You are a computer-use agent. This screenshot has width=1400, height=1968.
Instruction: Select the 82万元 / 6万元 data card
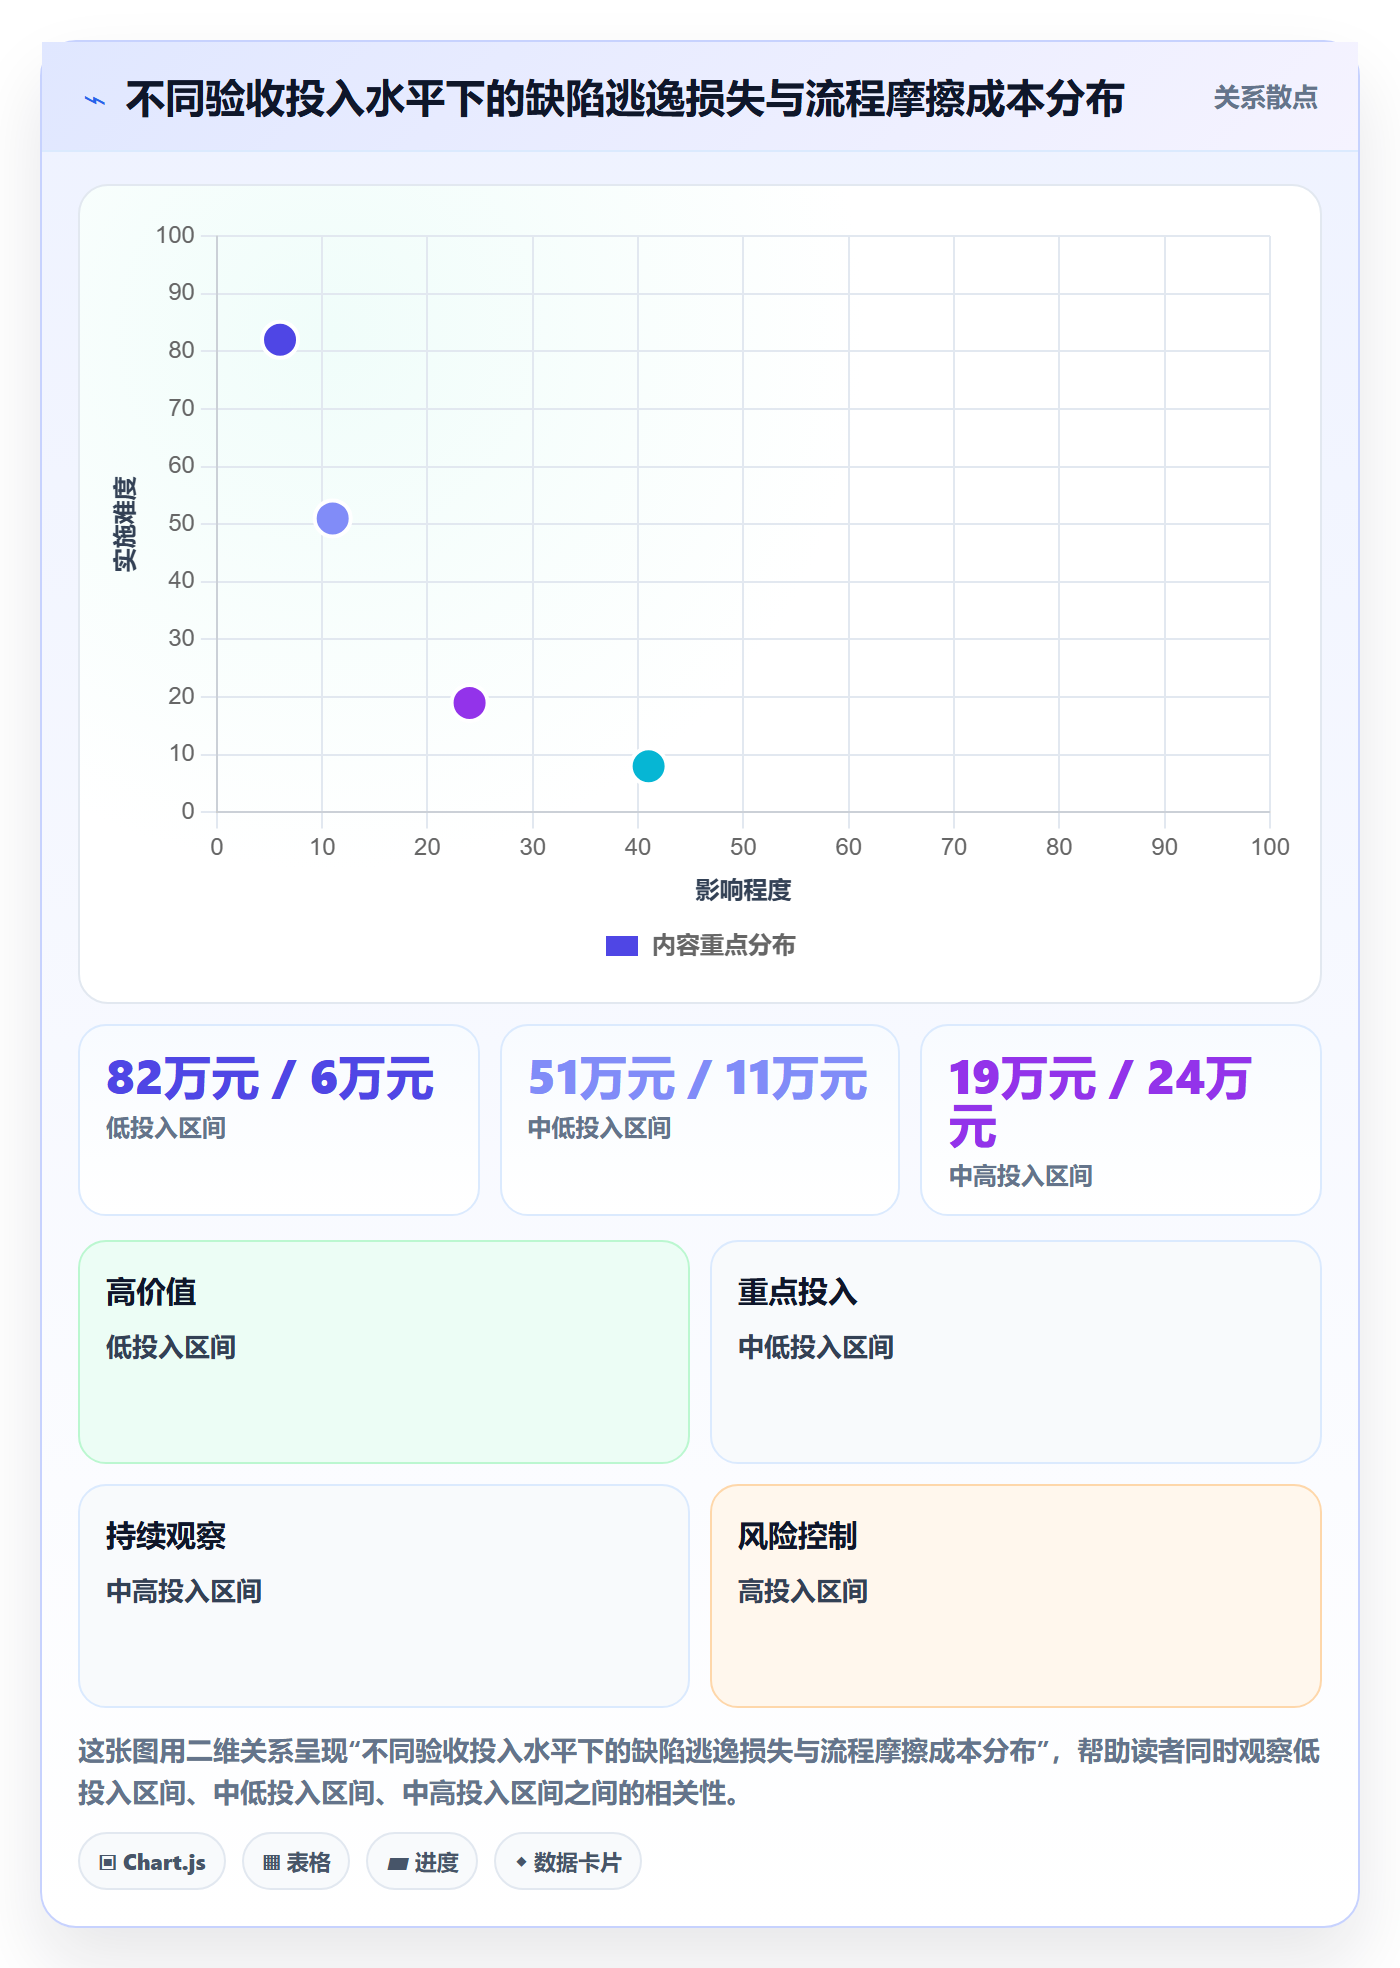pyautogui.click(x=279, y=1120)
